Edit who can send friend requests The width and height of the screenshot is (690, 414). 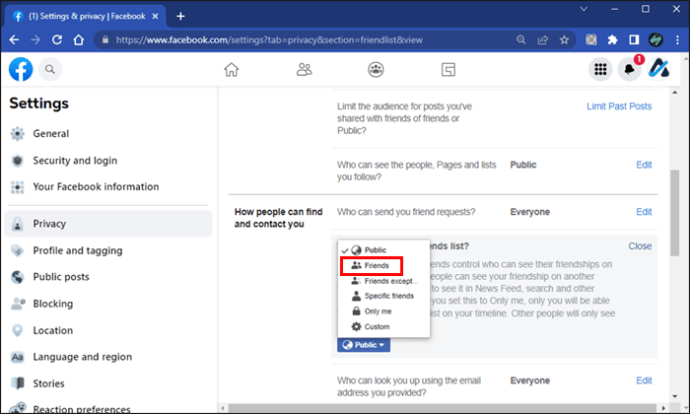coord(643,212)
